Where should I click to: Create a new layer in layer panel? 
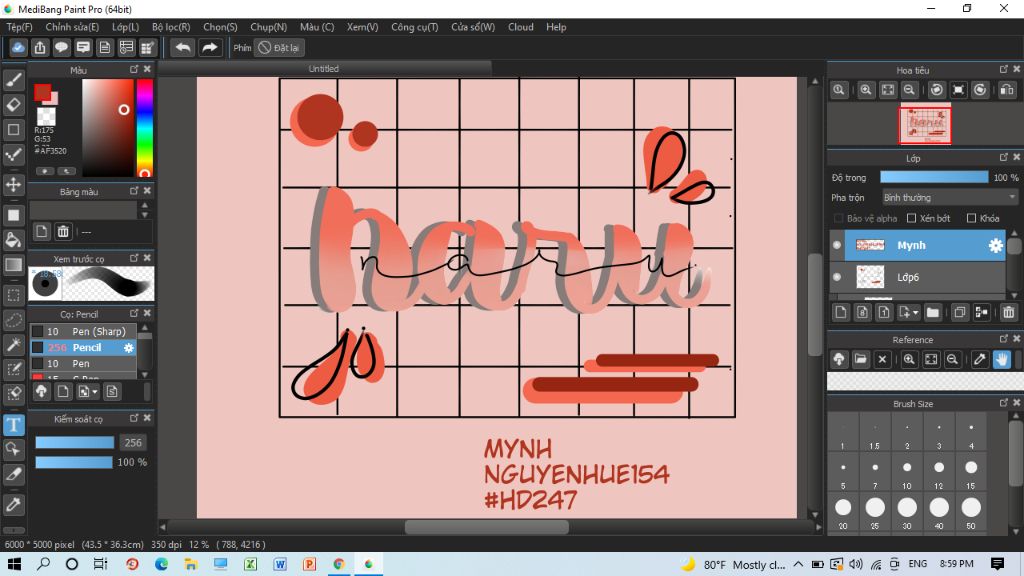click(x=840, y=313)
